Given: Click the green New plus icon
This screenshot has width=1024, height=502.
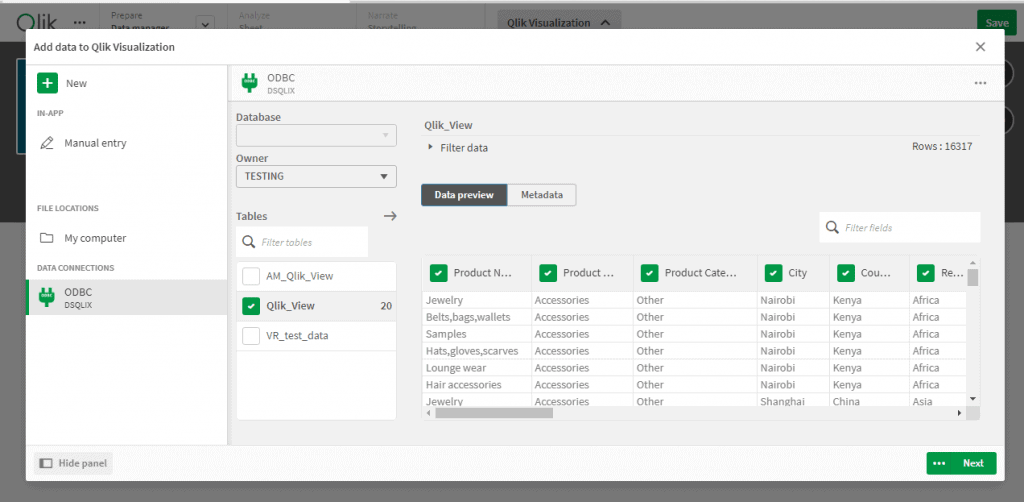Looking at the screenshot, I should click(48, 84).
